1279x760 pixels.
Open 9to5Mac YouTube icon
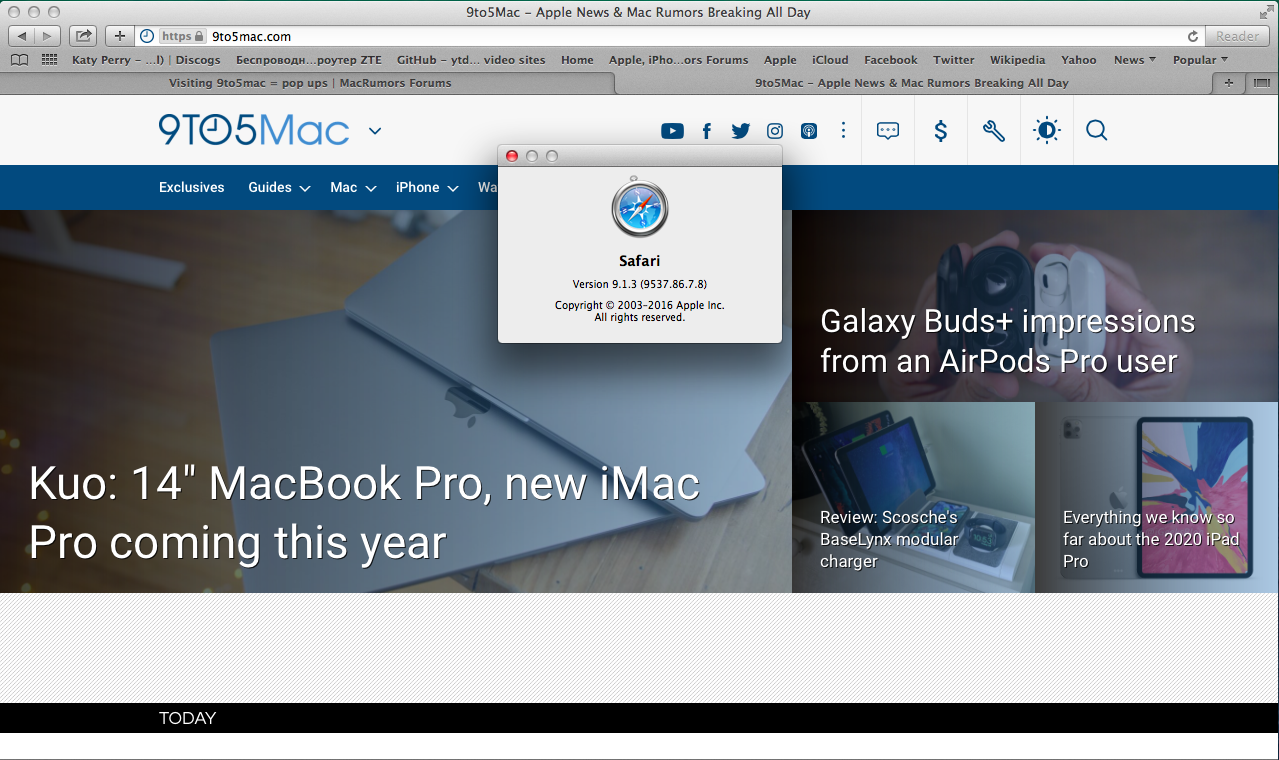[x=672, y=131]
